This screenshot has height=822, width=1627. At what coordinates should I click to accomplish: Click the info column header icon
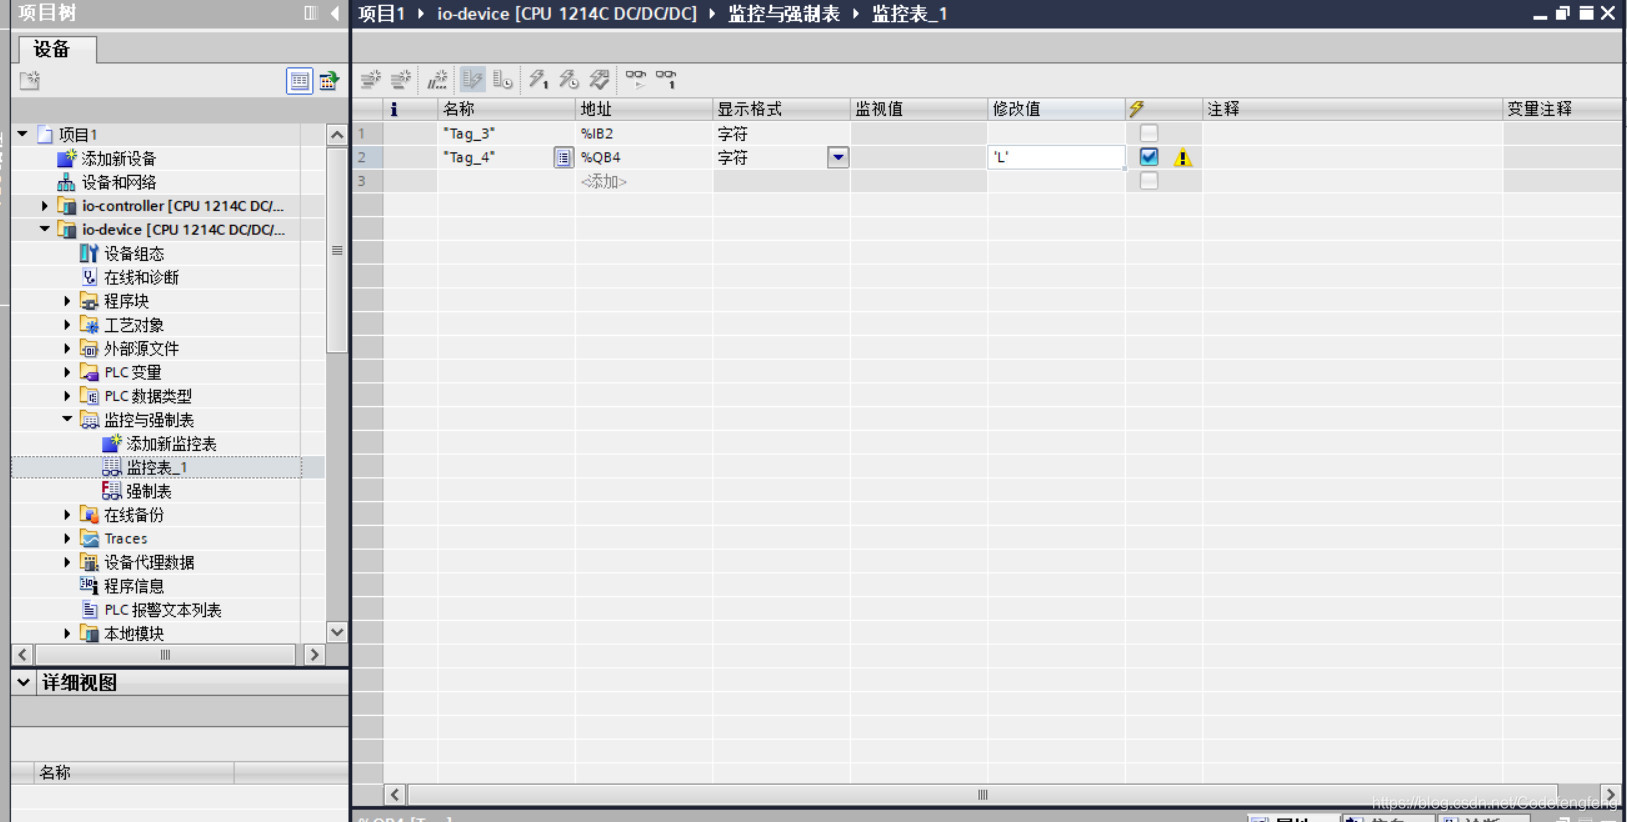[x=394, y=109]
